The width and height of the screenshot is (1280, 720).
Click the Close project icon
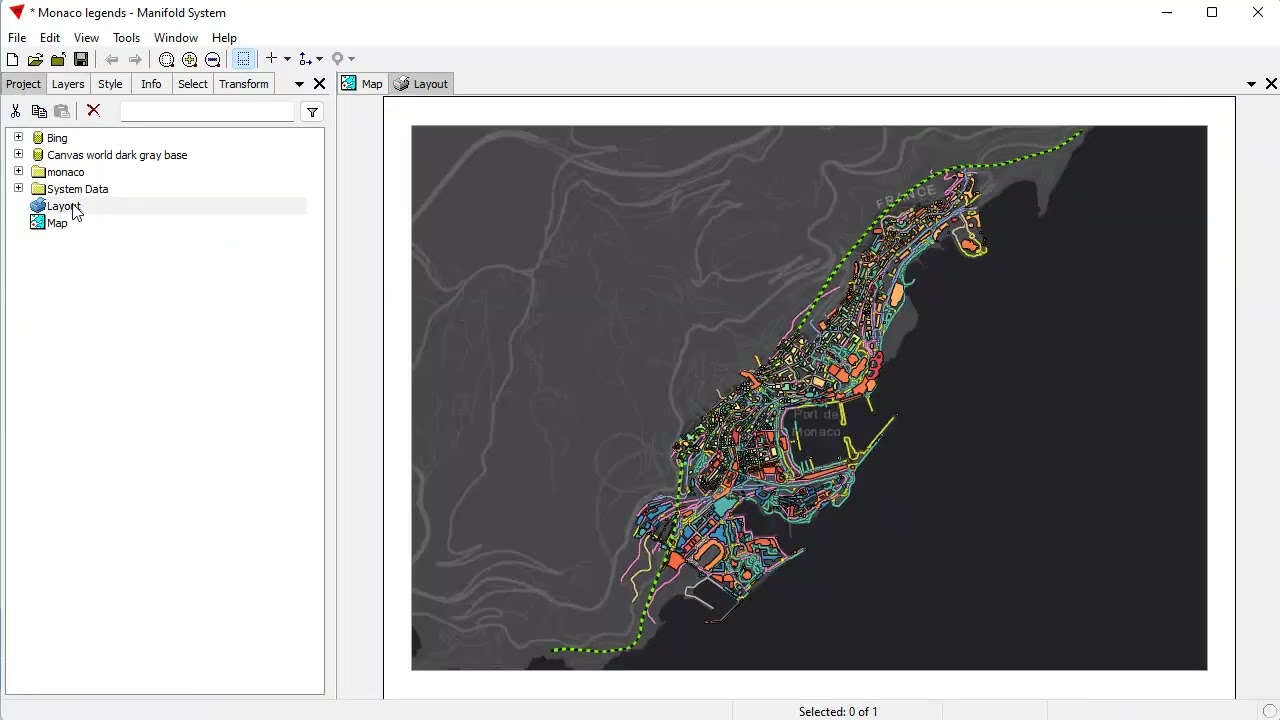[x=58, y=60]
